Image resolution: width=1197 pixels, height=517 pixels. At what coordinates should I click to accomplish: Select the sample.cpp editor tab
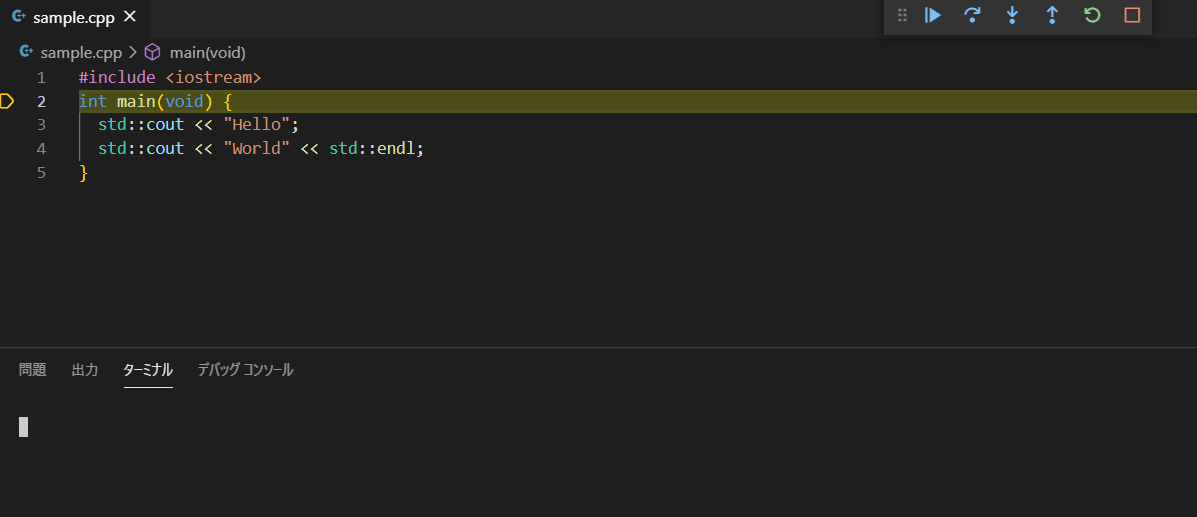(x=70, y=17)
